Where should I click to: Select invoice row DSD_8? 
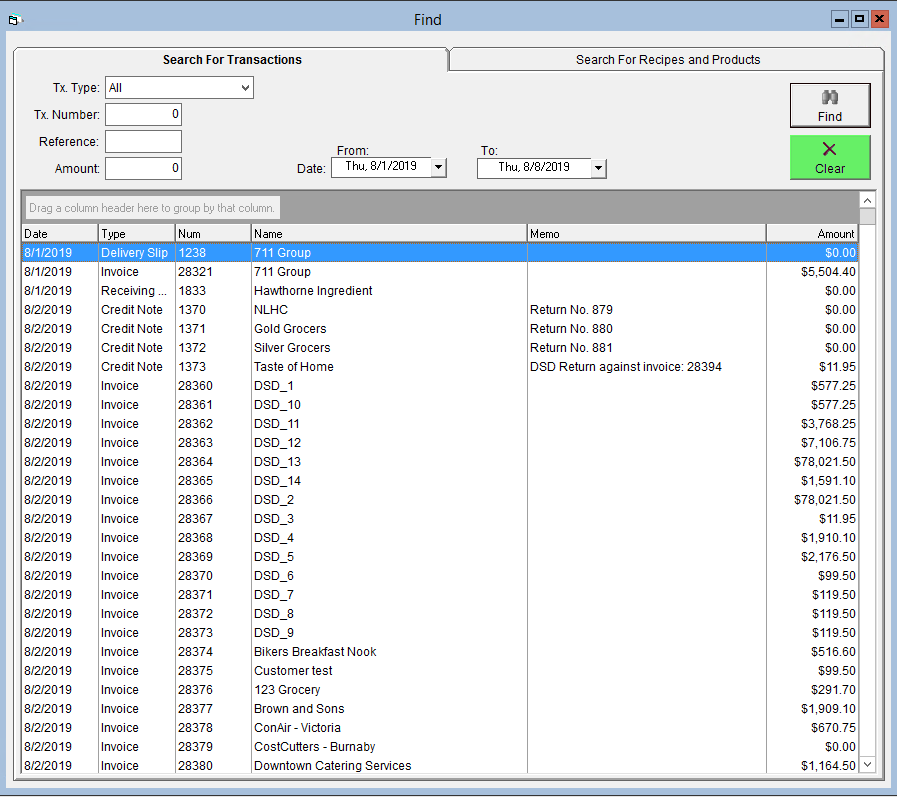coord(439,614)
